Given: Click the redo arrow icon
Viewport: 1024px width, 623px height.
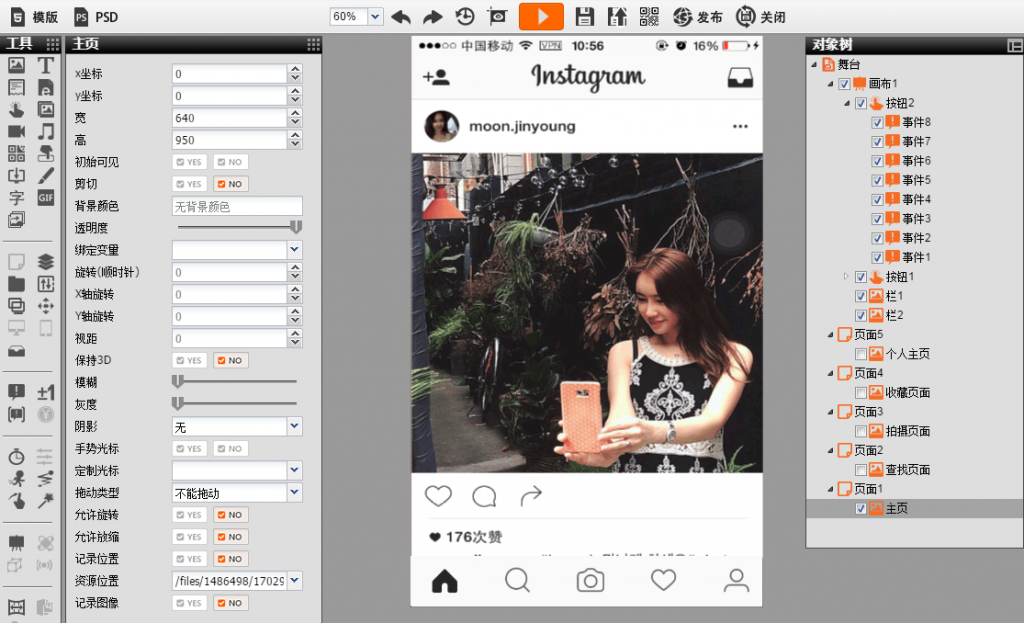Looking at the screenshot, I should (432, 17).
